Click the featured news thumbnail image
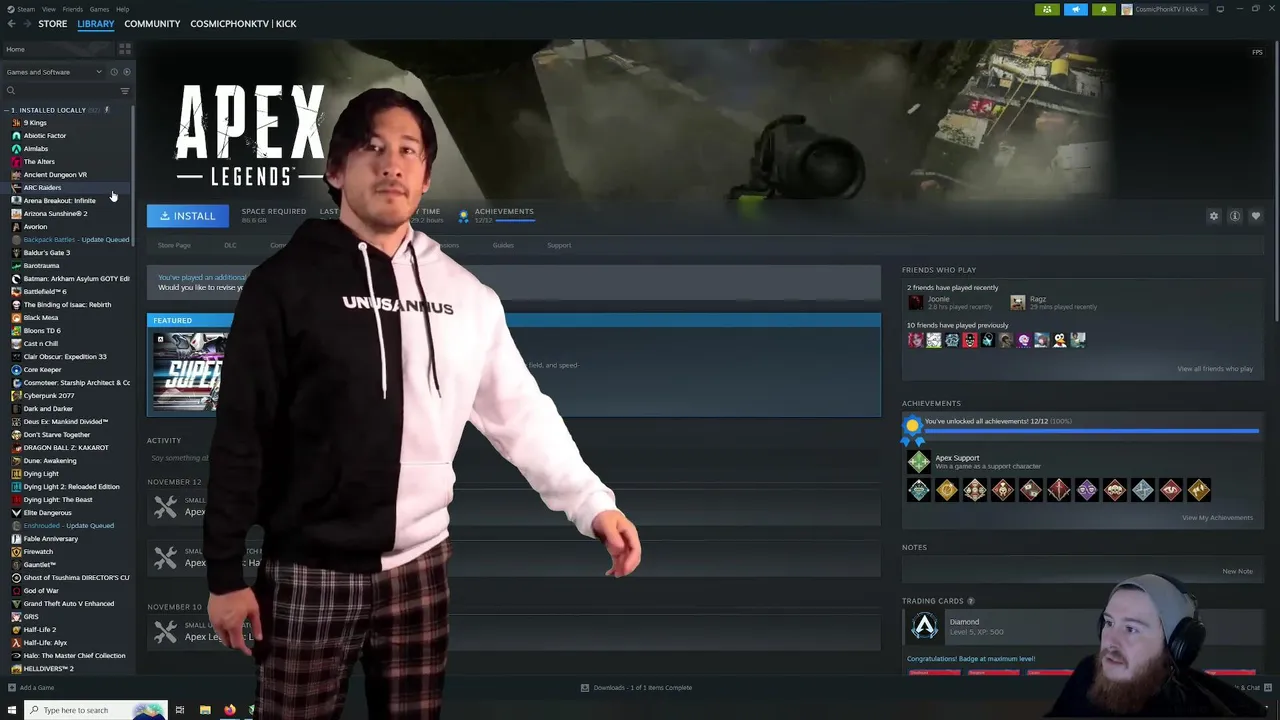The width and height of the screenshot is (1280, 720). 190,371
